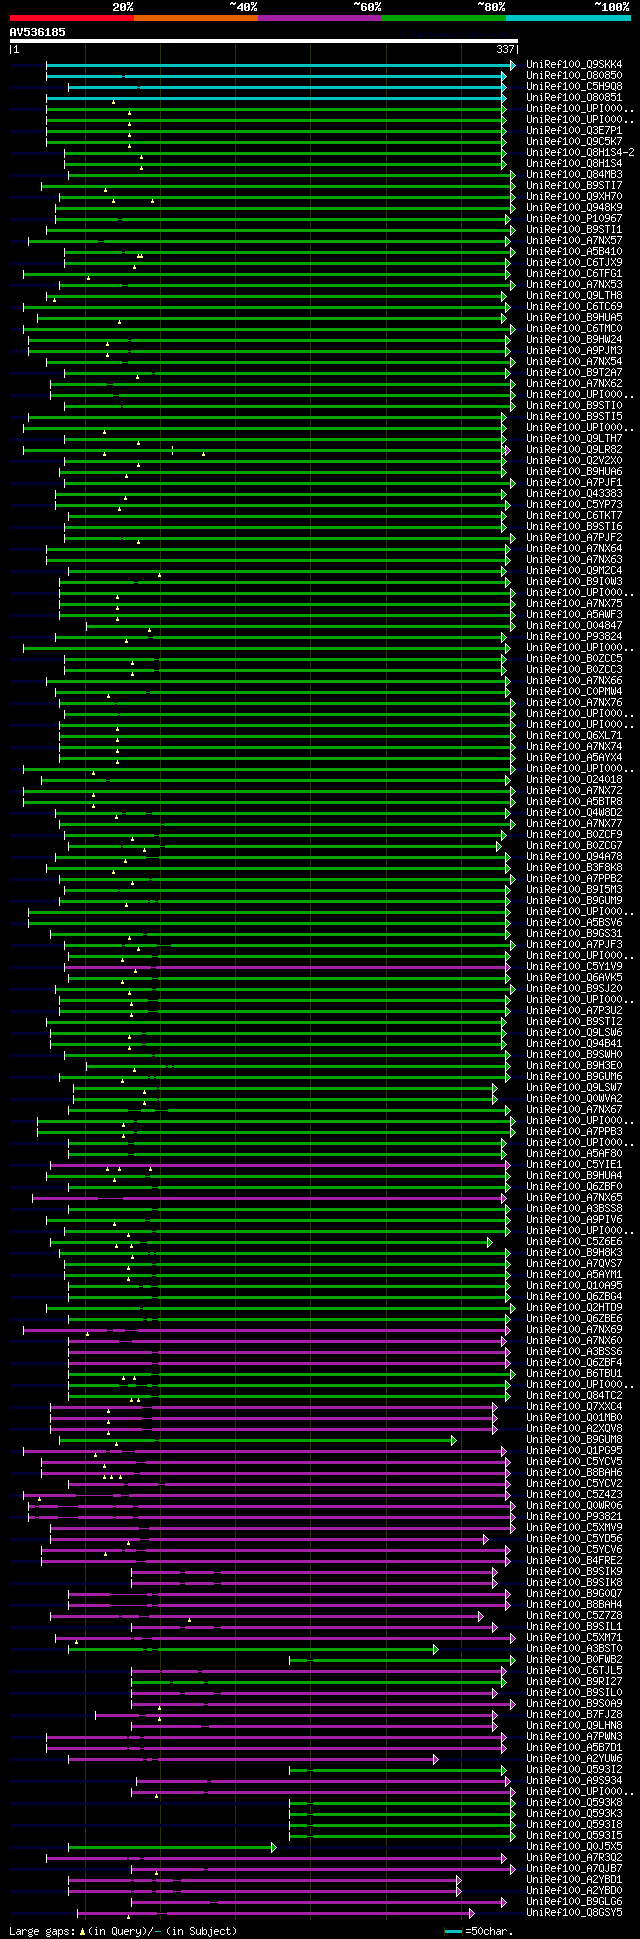This screenshot has width=640, height=1939.
Task: Click the UniRef100_A5B410 label
Action: pos(574,252)
